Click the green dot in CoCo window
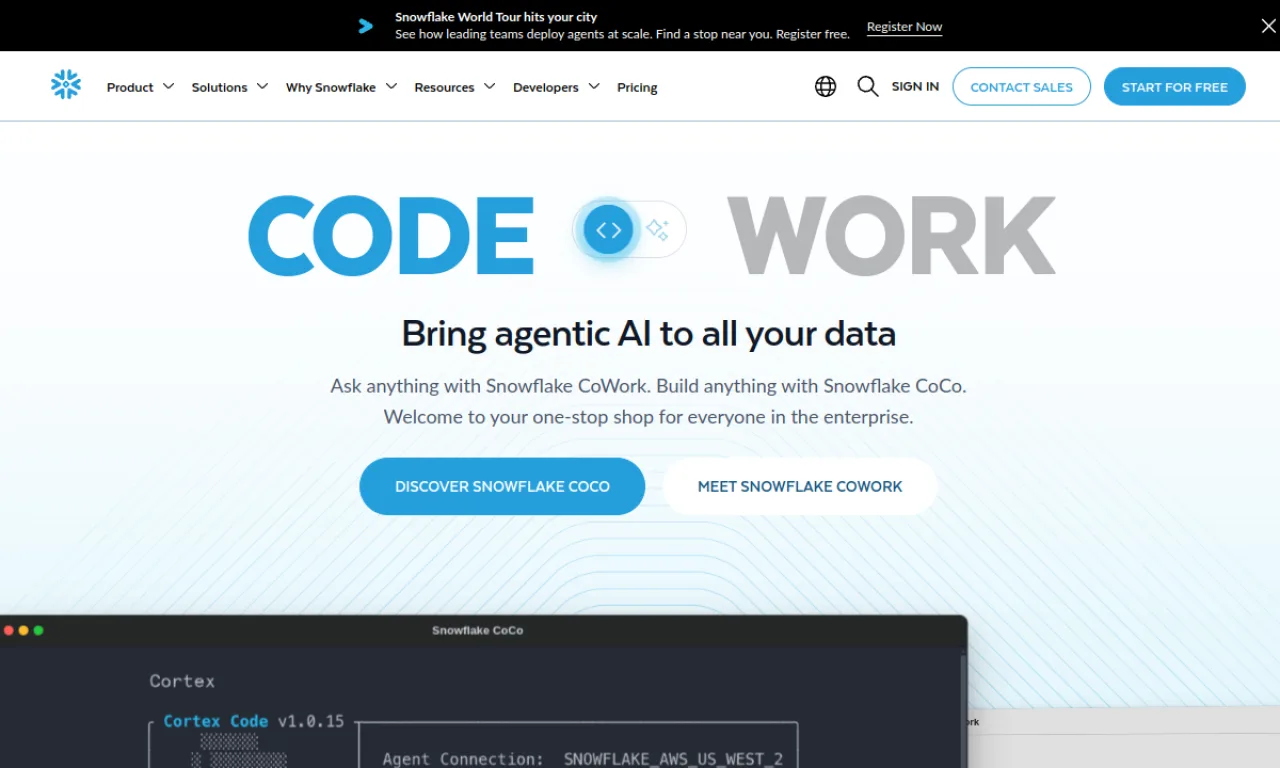 pyautogui.click(x=39, y=631)
